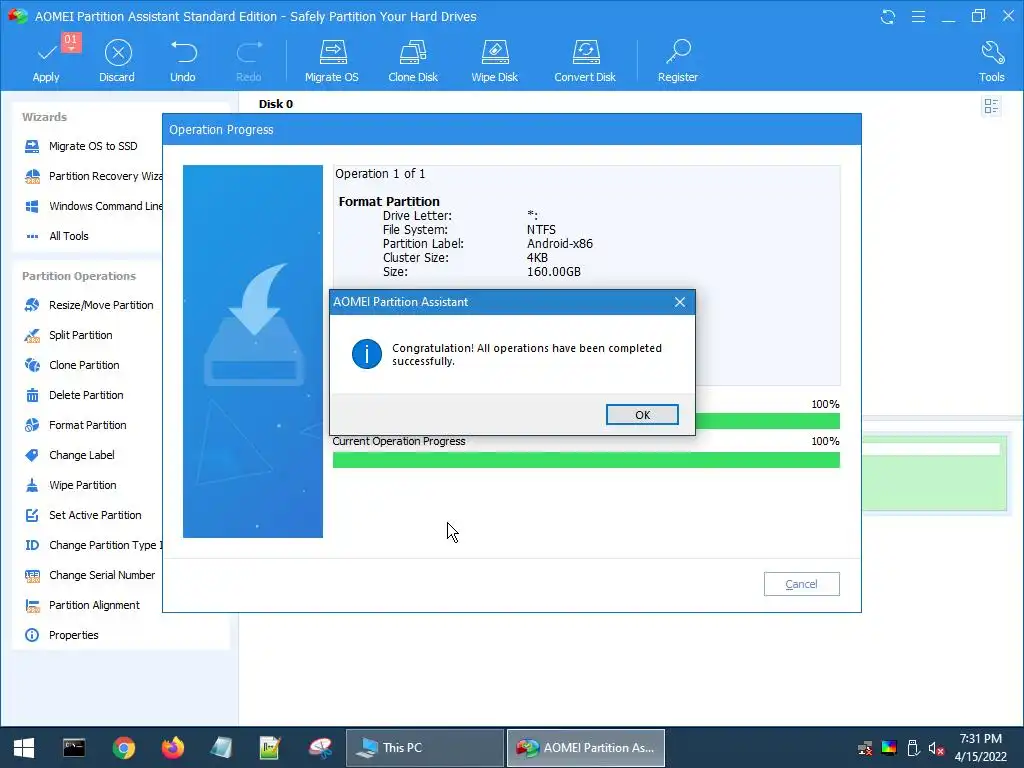
Task: Toggle the disk list view icon
Action: (991, 106)
